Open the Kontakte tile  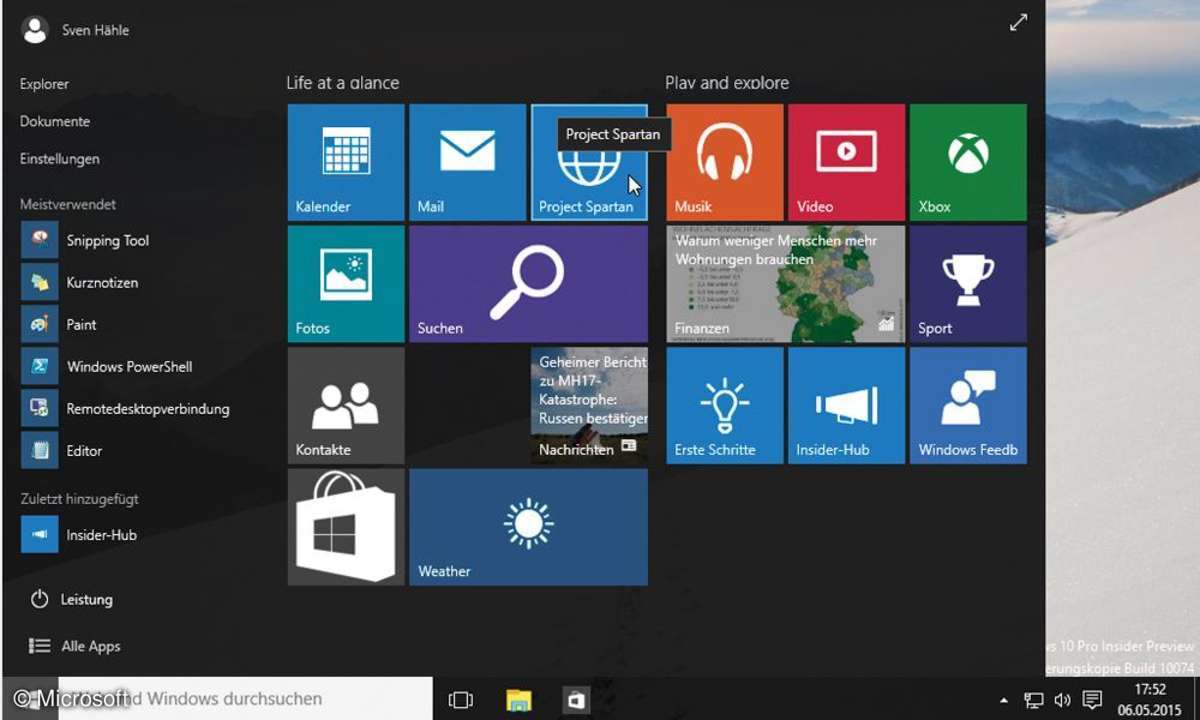(x=346, y=406)
